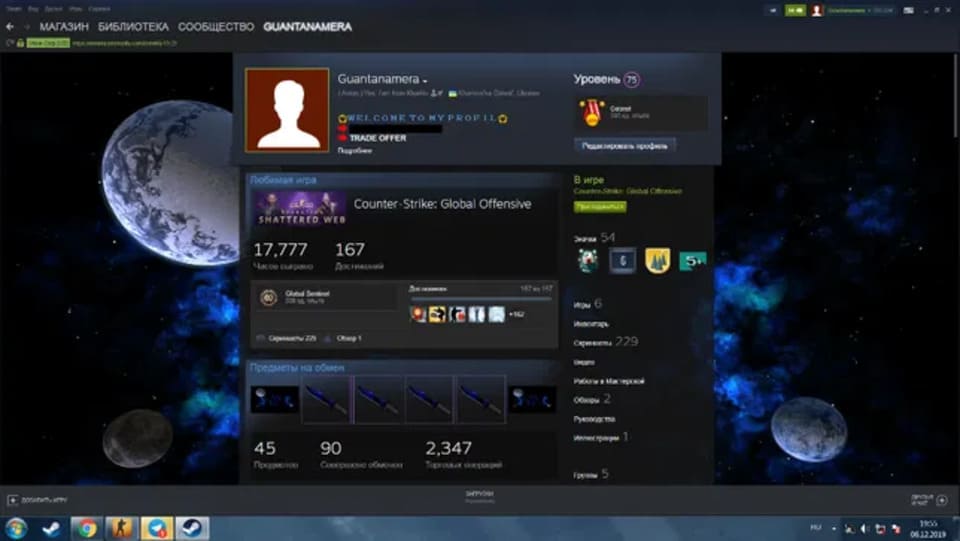The height and width of the screenshot is (541, 960).
Task: Open Google Chrome from the taskbar
Action: (x=87, y=528)
